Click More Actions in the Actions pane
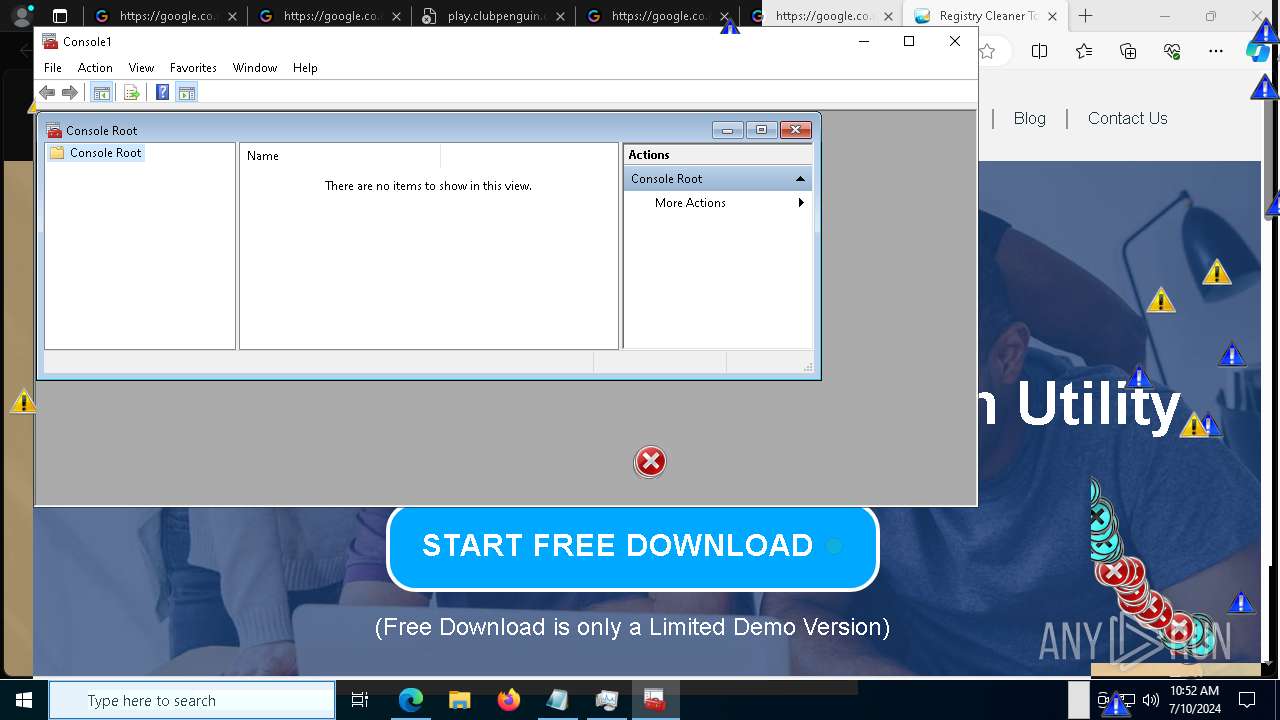 pyautogui.click(x=690, y=203)
